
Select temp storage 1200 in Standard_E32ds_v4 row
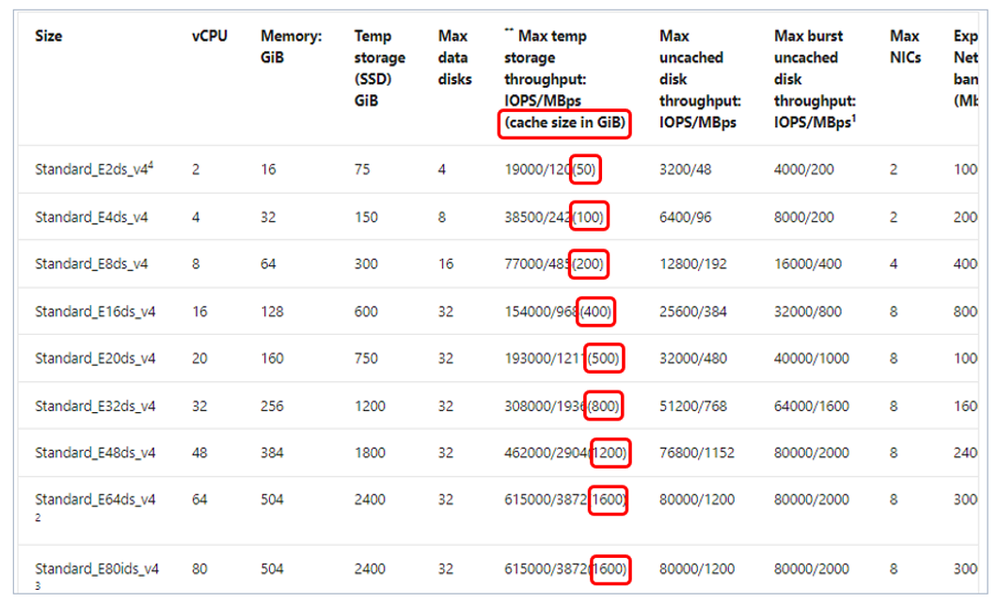click(370, 407)
